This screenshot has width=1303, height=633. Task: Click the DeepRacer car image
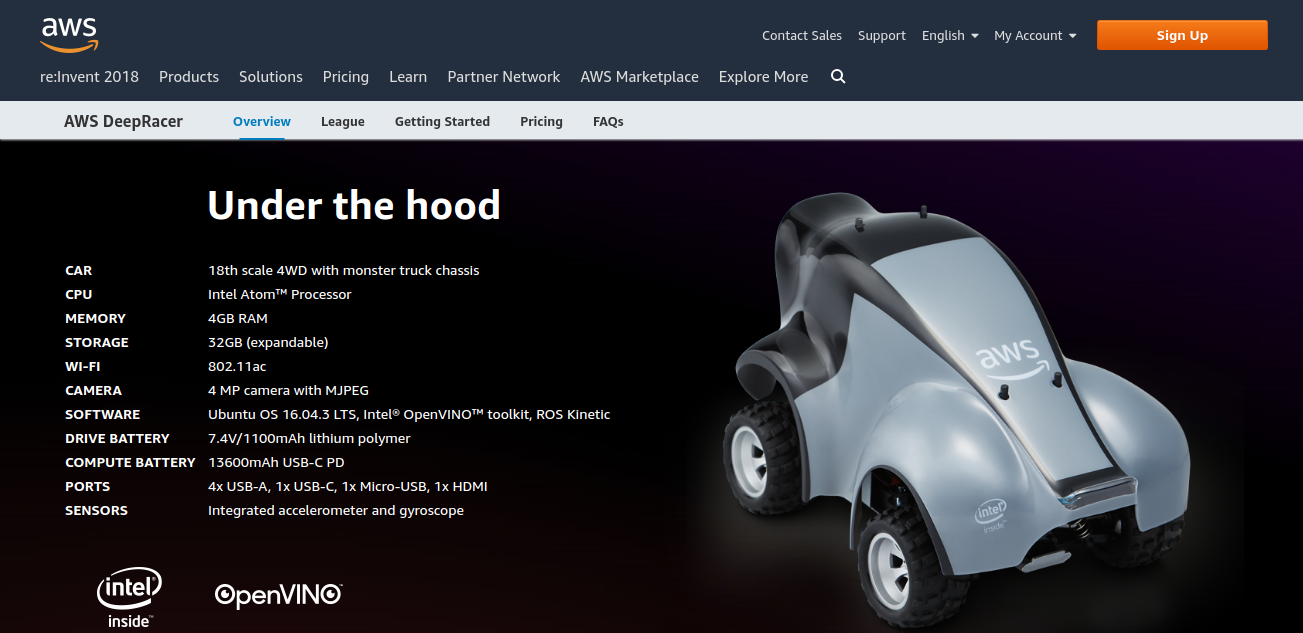(x=958, y=410)
